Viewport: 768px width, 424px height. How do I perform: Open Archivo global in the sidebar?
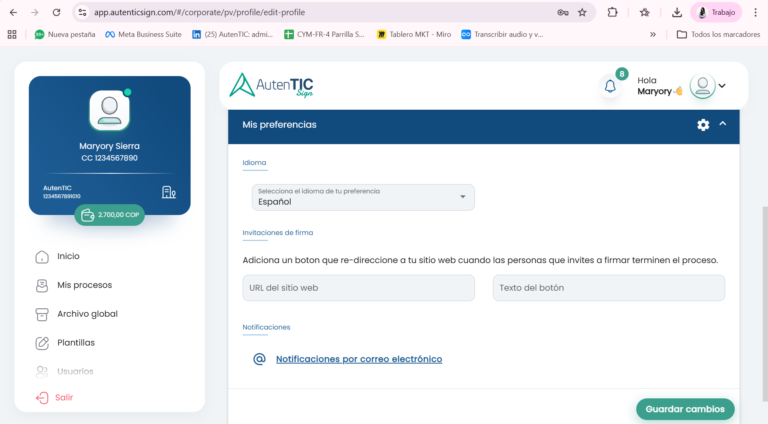click(x=87, y=314)
